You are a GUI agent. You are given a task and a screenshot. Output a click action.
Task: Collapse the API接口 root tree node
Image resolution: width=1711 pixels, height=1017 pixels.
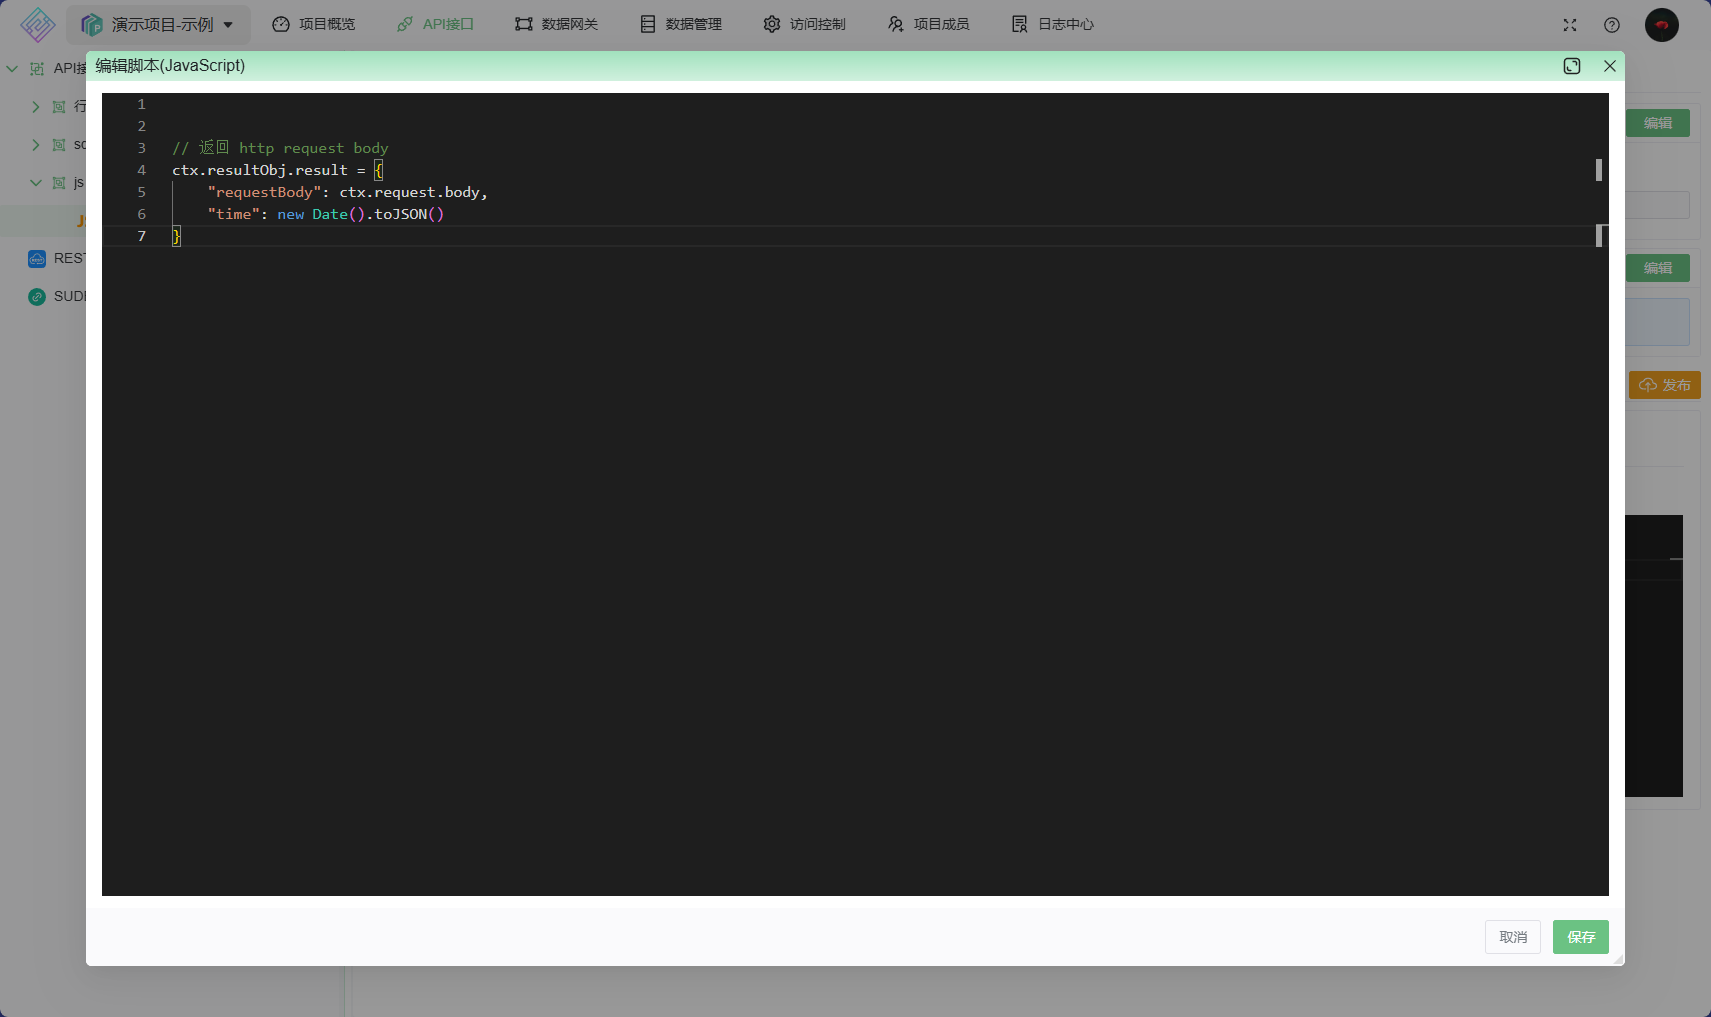click(x=12, y=69)
